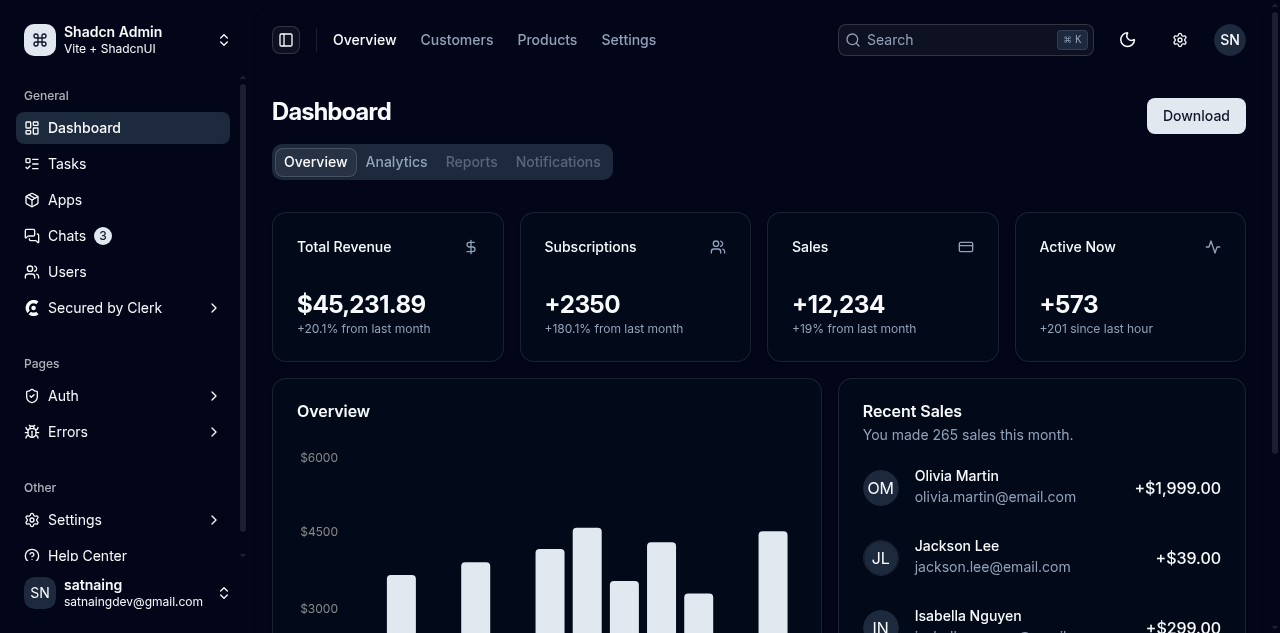Click the Apps cube icon in sidebar
This screenshot has width=1280, height=633.
point(32,200)
